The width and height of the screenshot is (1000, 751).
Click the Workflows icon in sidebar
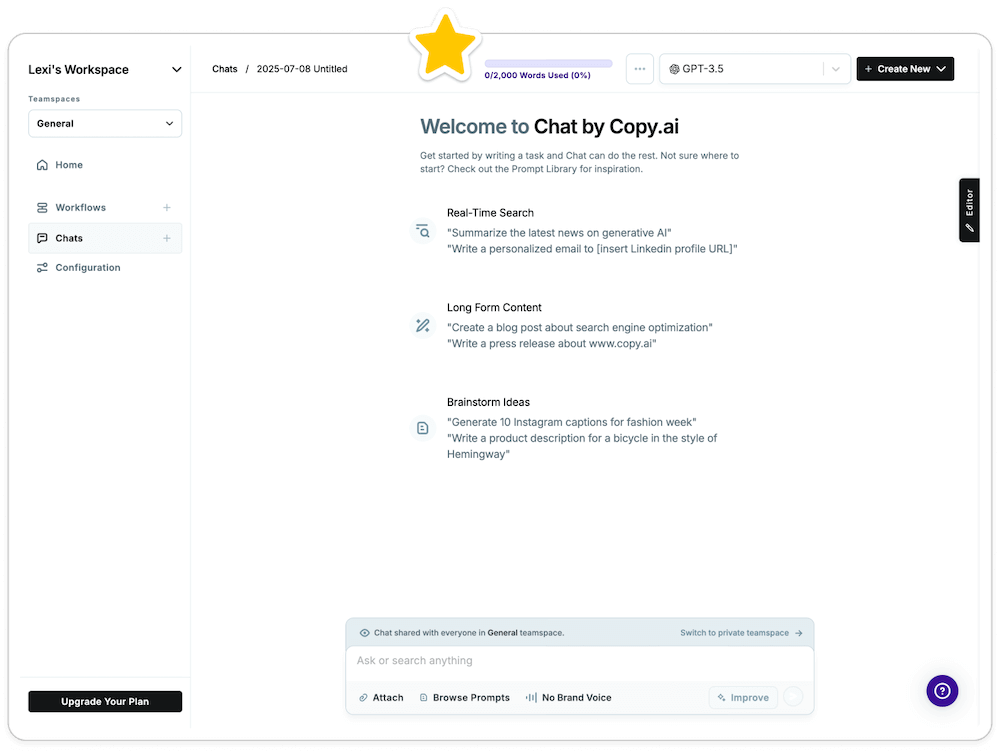tap(42, 208)
